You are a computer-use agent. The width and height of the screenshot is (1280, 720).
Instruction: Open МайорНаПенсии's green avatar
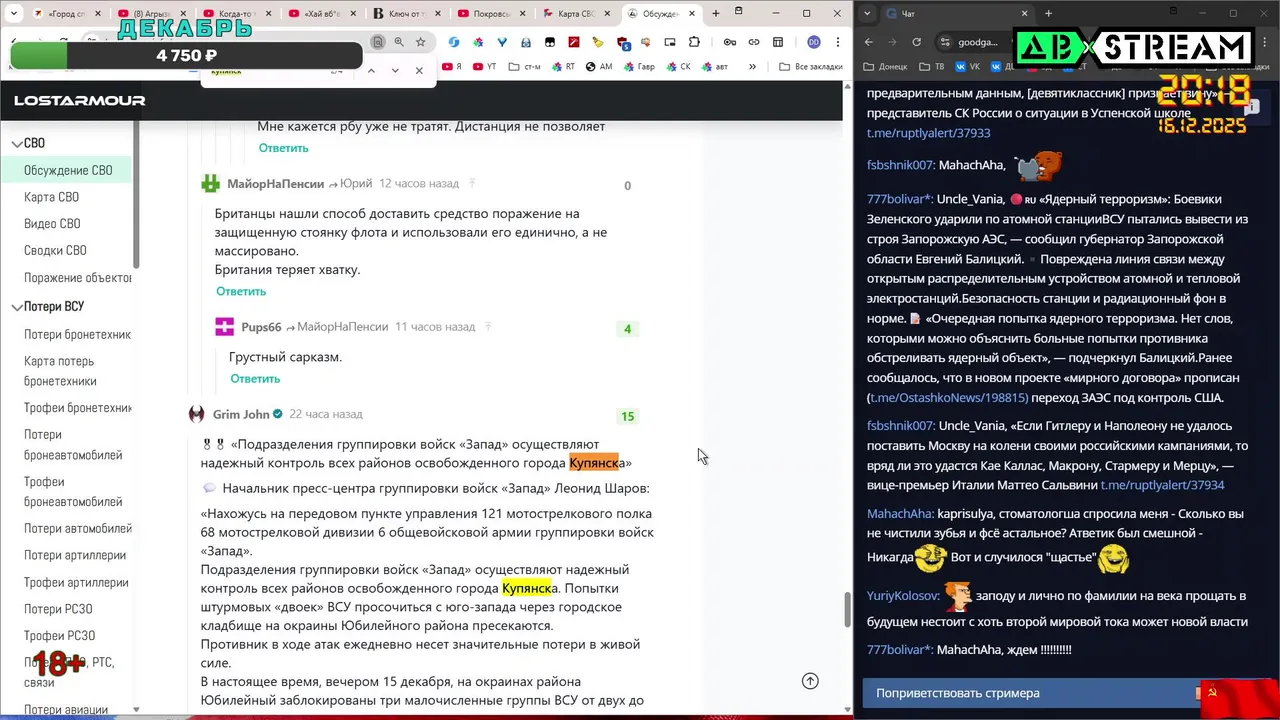(x=210, y=184)
